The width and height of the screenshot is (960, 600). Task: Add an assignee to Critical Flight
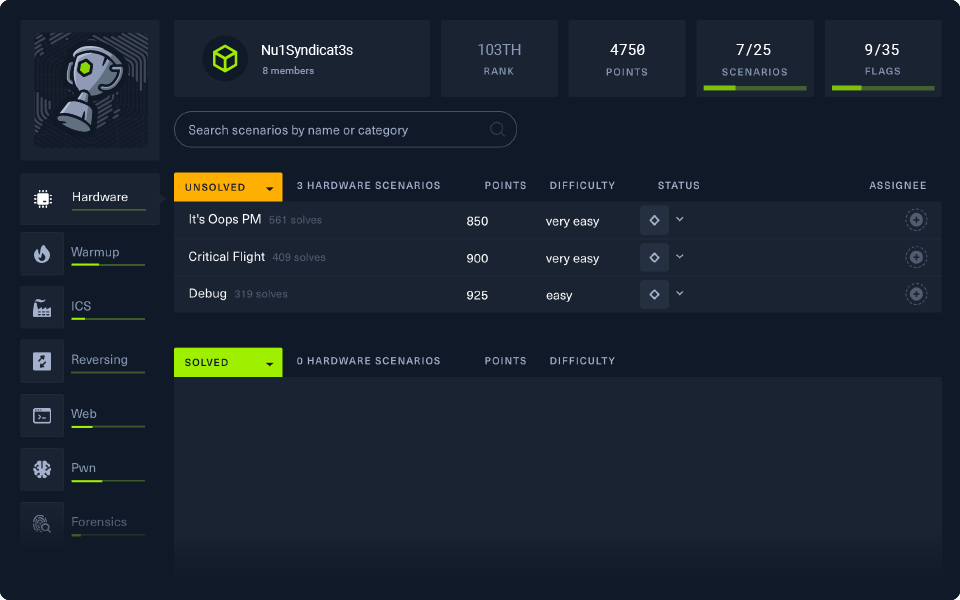point(916,257)
